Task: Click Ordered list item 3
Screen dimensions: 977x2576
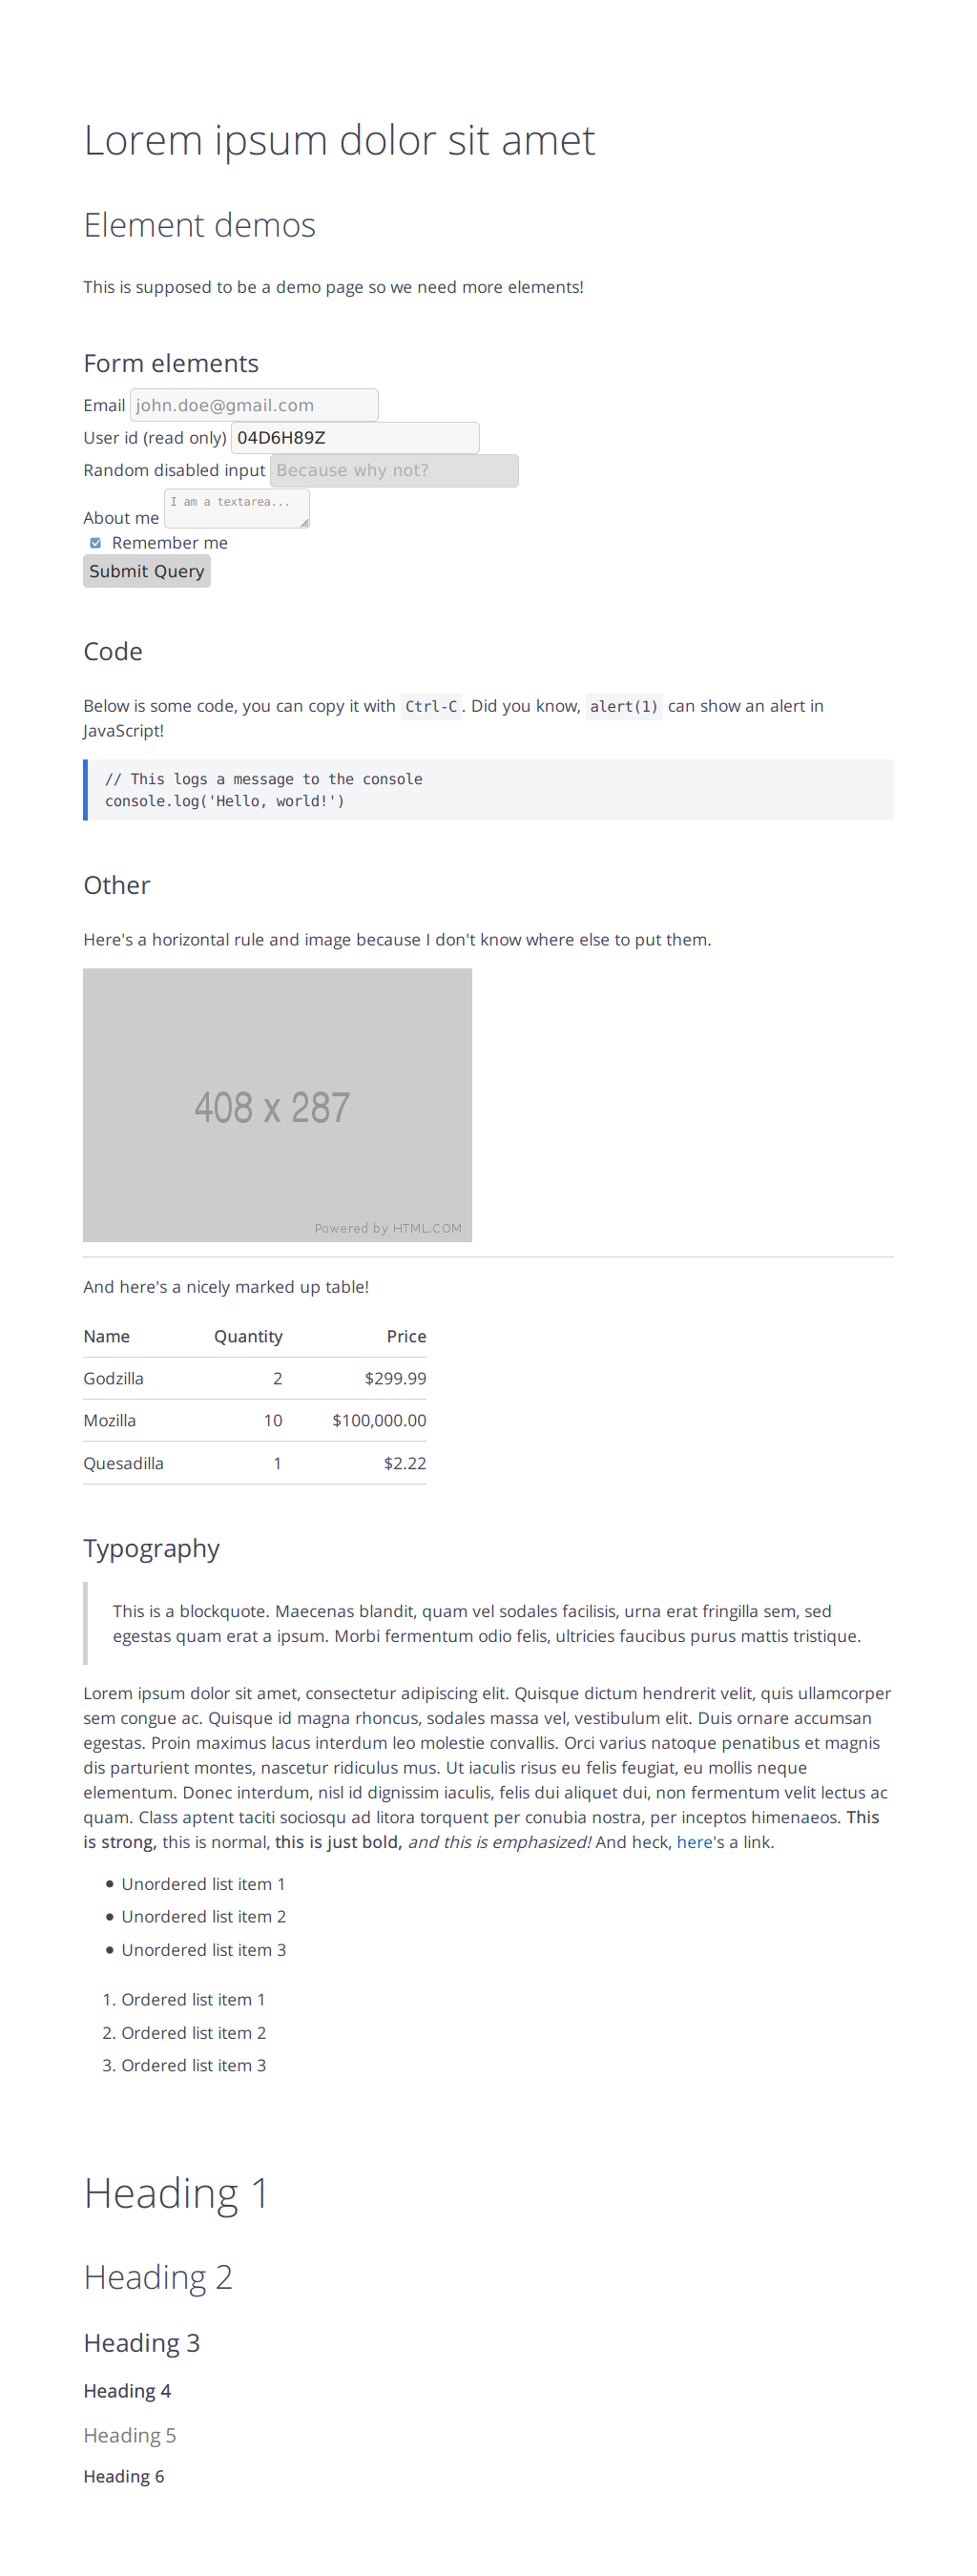Action: (194, 2066)
